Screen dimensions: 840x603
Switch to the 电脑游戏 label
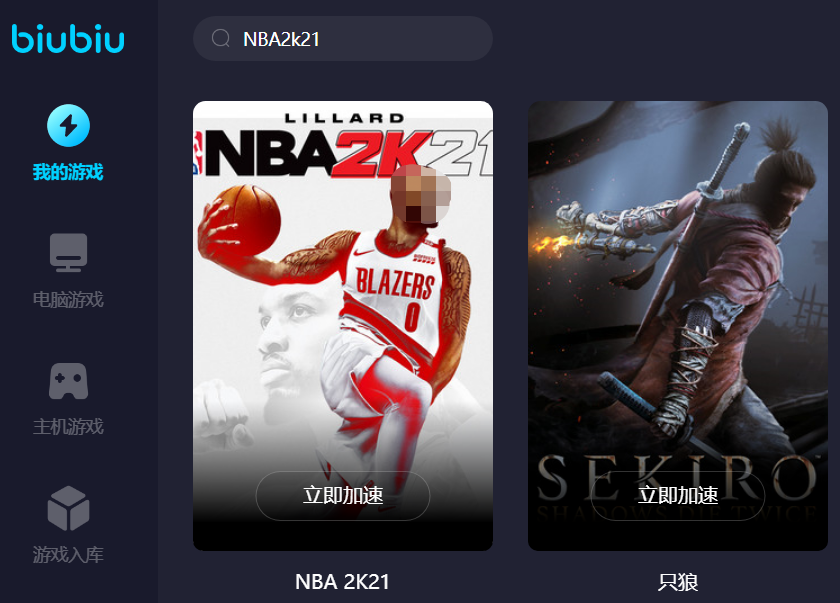pyautogui.click(x=68, y=299)
